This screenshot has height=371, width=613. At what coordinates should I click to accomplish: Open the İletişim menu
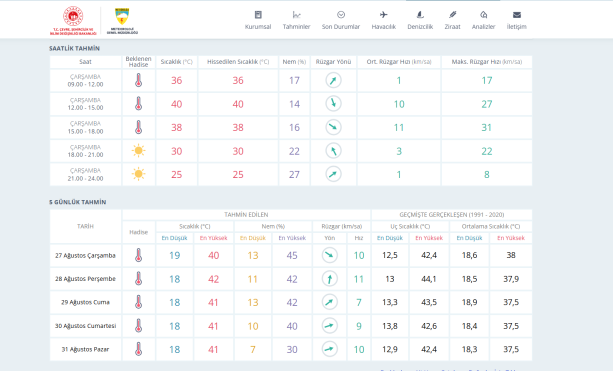pos(516,20)
